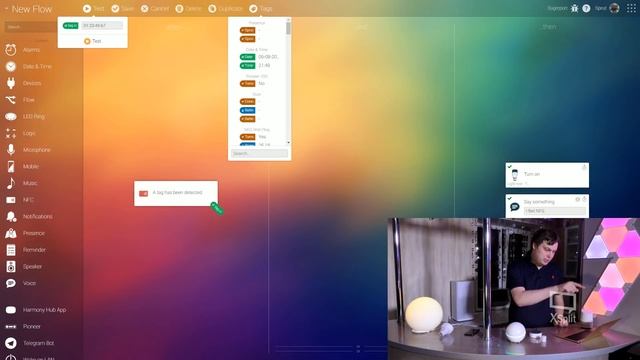Click the Tags panel scrollbar
This screenshot has height=360, width=640.
point(289,29)
